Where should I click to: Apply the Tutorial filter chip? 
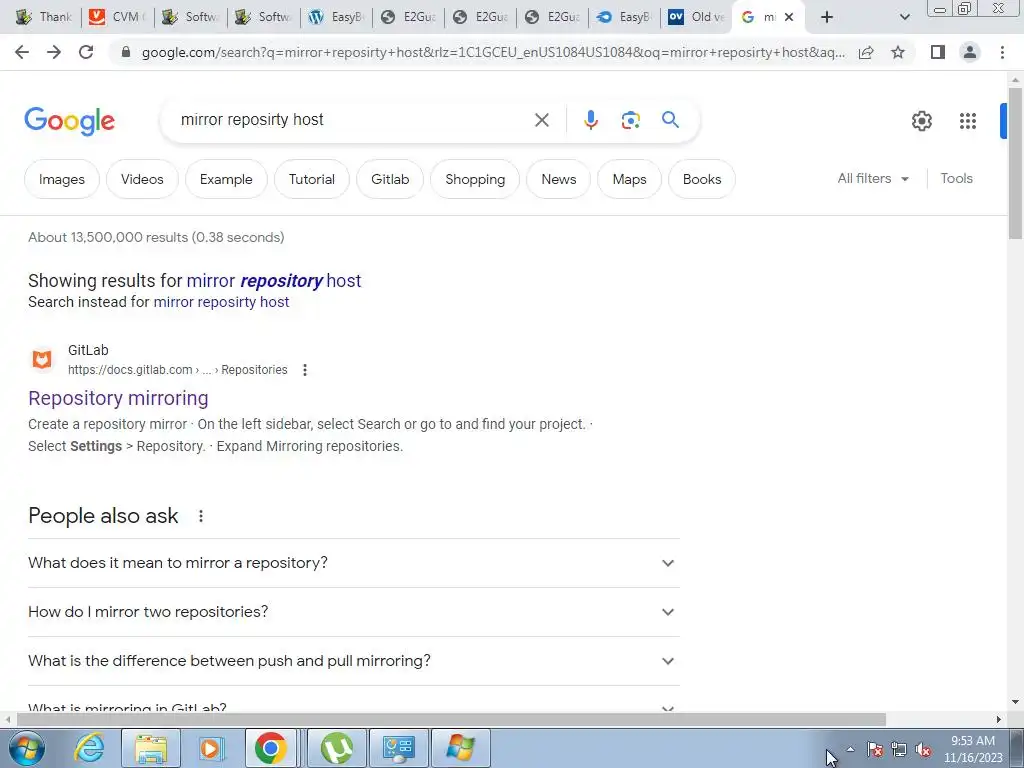[312, 179]
